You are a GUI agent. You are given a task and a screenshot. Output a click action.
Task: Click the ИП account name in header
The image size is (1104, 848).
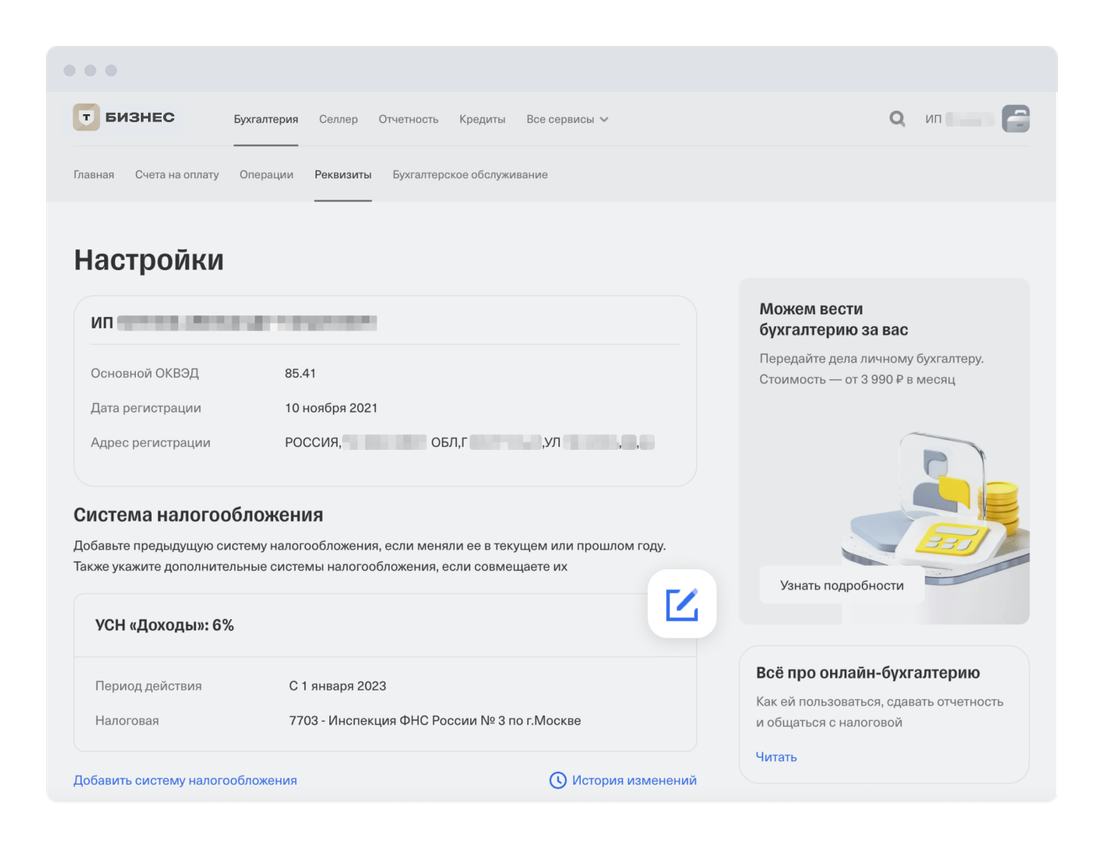click(958, 119)
